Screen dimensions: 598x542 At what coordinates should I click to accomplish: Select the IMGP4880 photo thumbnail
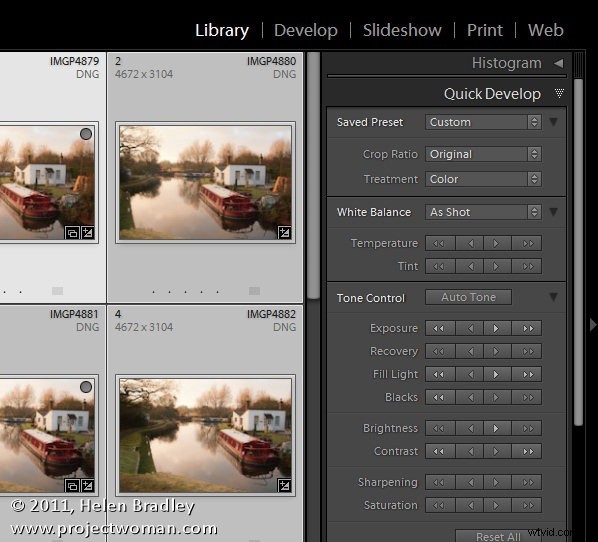coord(206,182)
